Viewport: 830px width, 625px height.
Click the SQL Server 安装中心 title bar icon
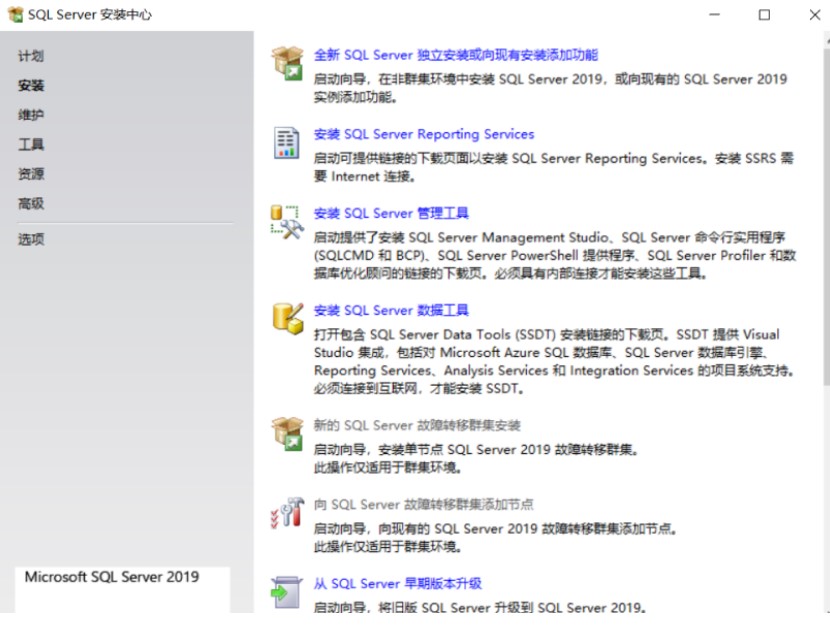[15, 15]
